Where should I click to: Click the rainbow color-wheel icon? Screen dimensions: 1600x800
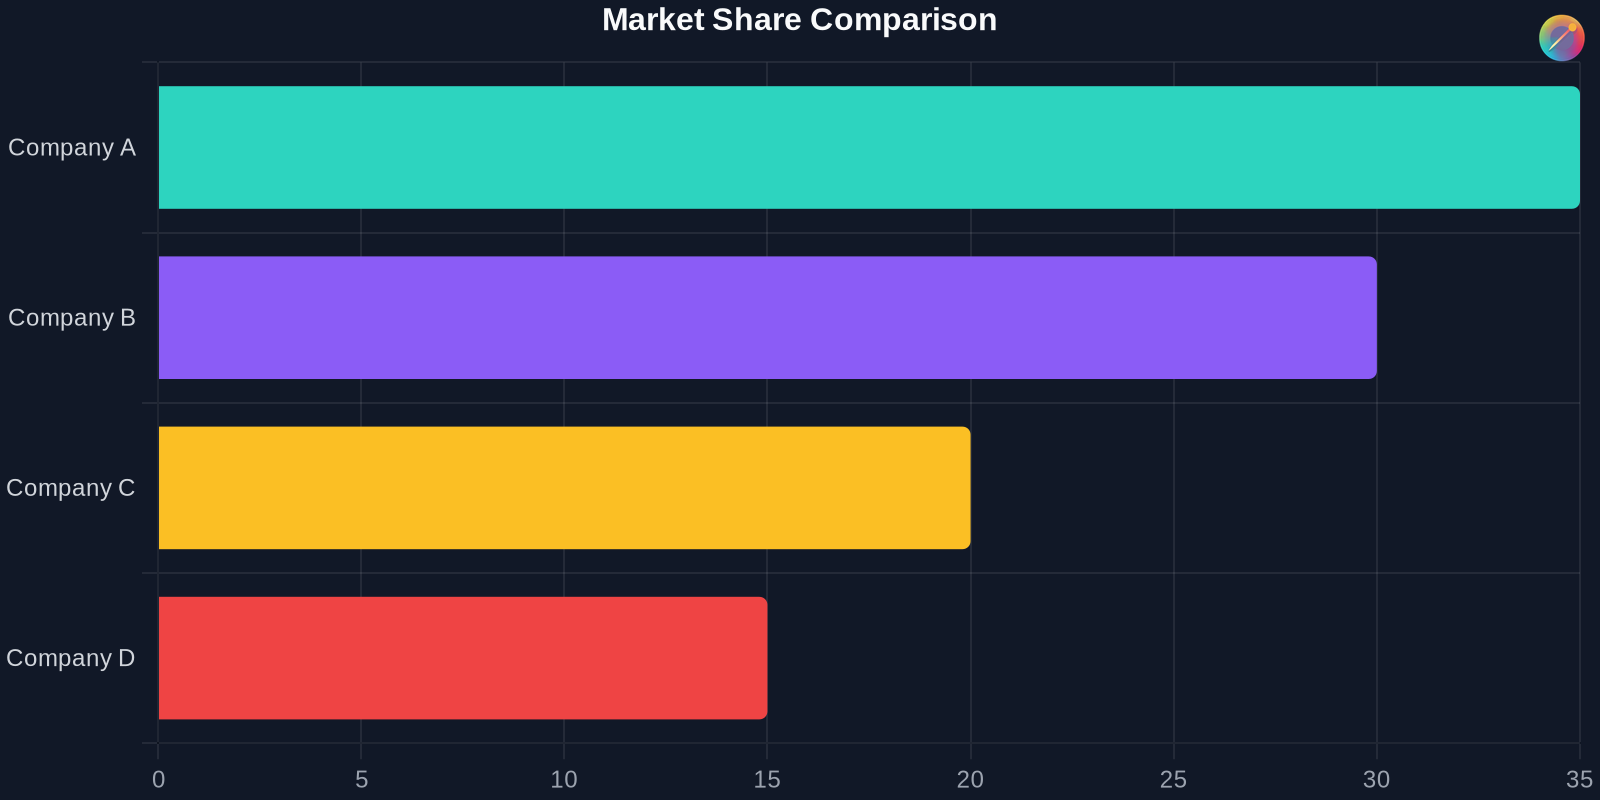coord(1561,38)
